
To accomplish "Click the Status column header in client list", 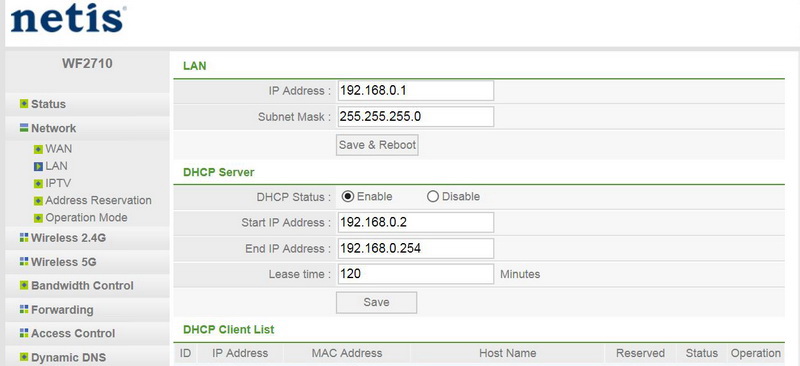I will (702, 353).
